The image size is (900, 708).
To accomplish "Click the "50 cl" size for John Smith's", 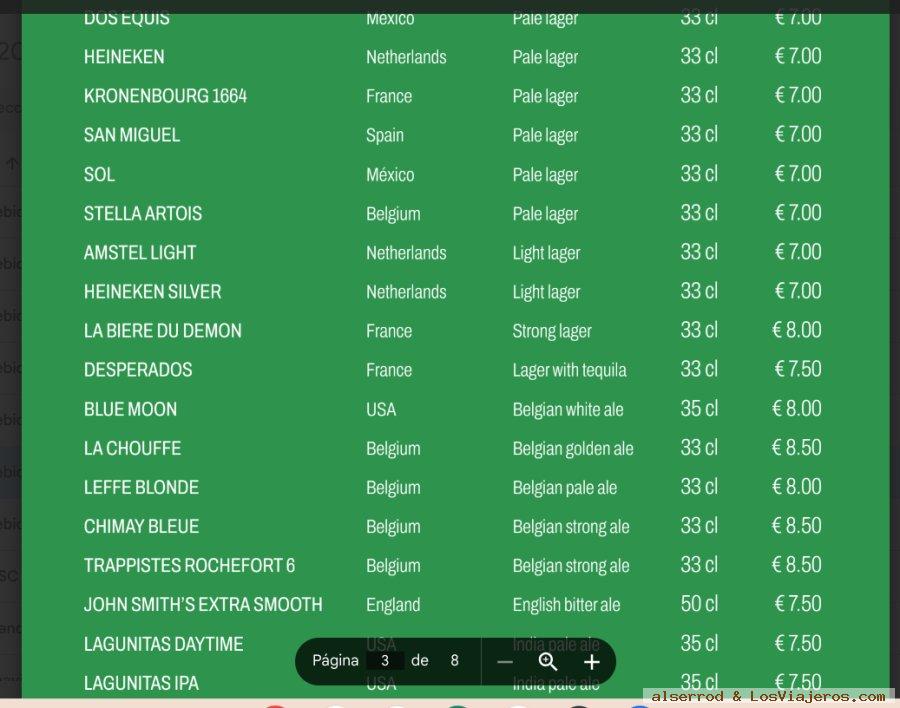I will 699,604.
